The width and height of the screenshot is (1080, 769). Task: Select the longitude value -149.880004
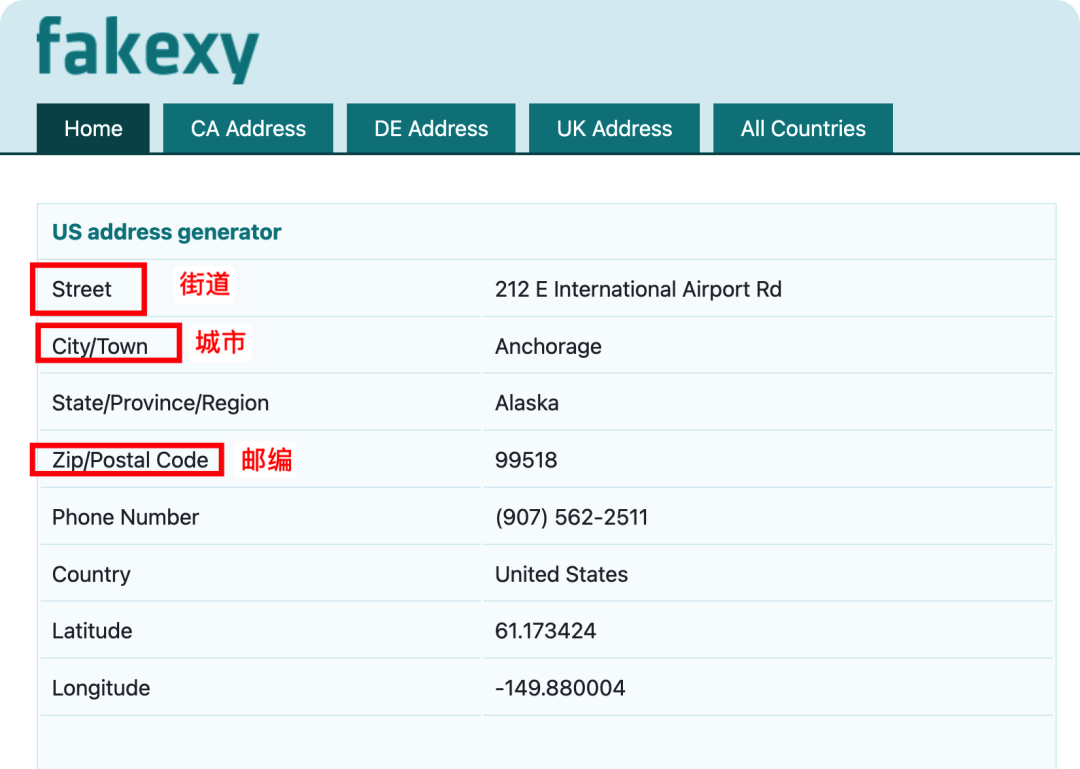click(x=560, y=688)
